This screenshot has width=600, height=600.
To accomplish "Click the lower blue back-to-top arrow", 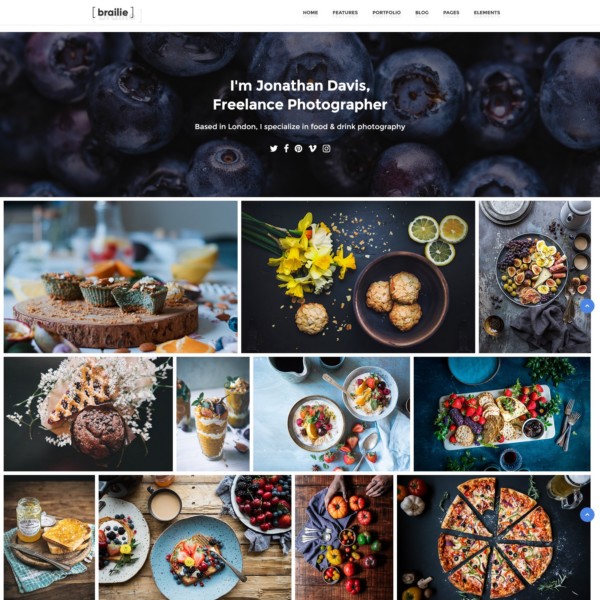I will pyautogui.click(x=587, y=515).
